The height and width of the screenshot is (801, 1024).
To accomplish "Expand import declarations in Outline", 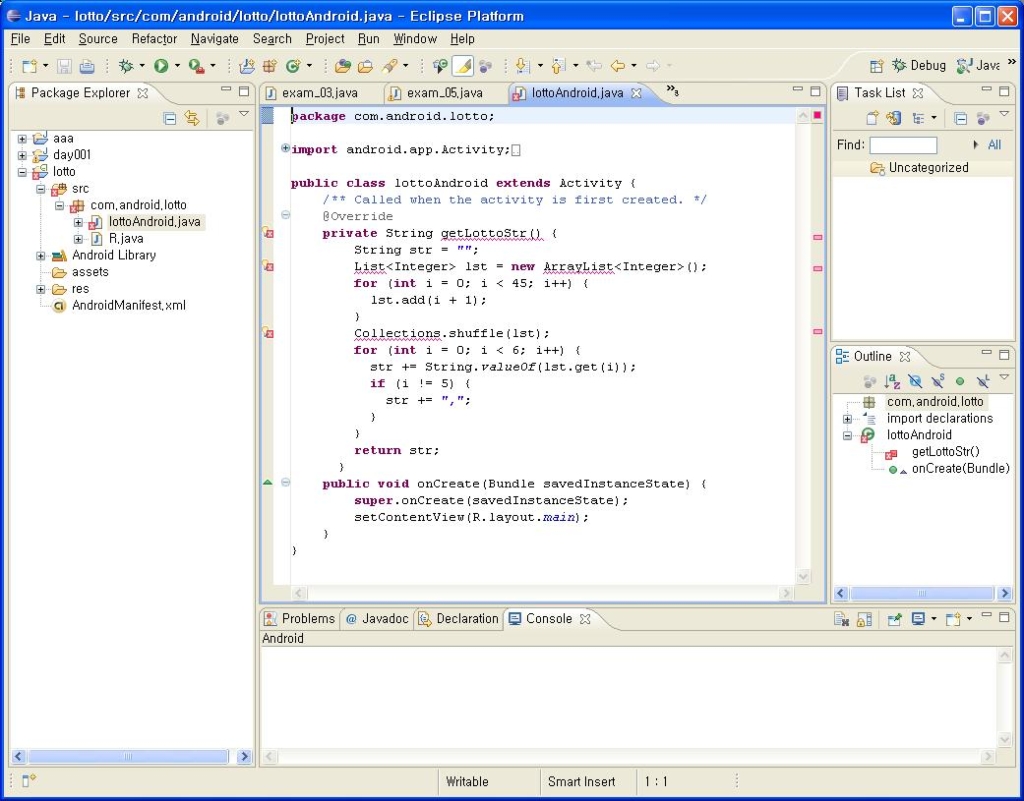I will click(848, 419).
